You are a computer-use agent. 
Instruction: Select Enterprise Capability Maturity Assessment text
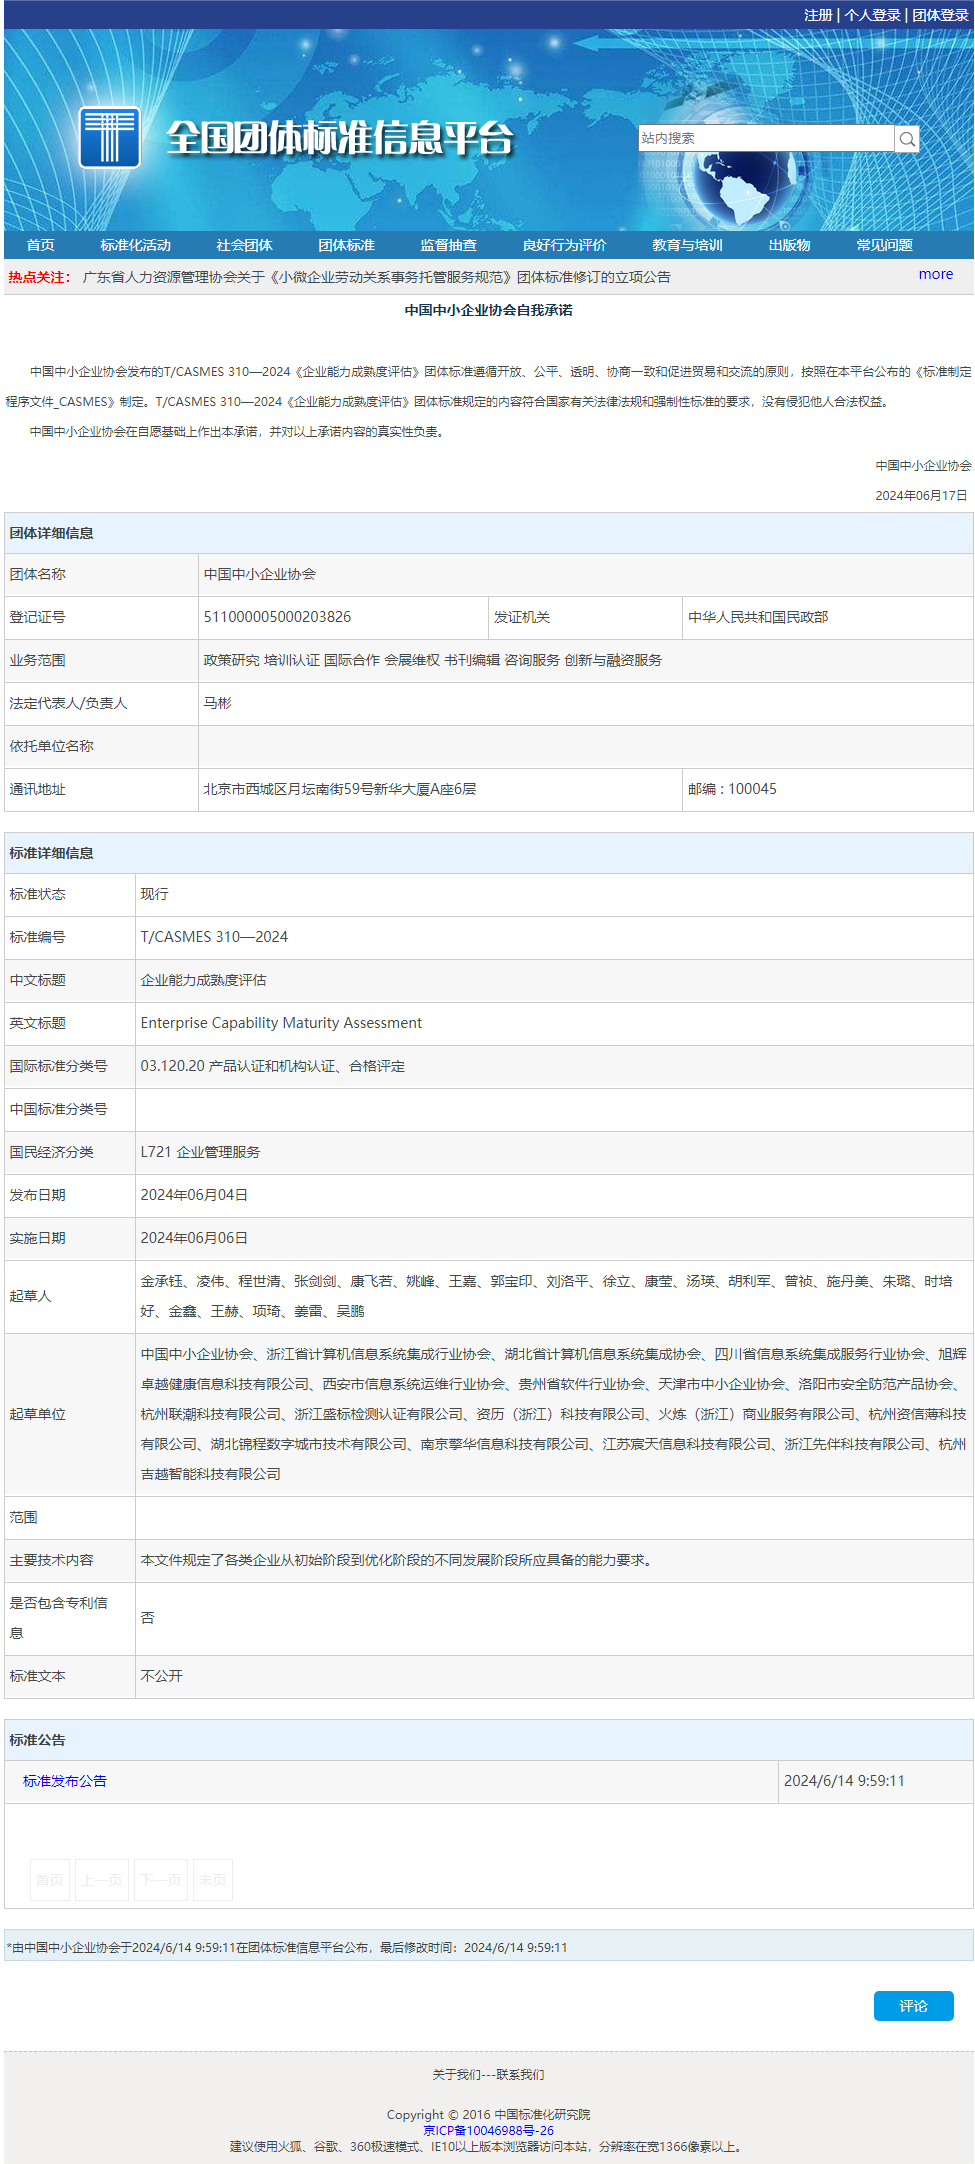281,1023
